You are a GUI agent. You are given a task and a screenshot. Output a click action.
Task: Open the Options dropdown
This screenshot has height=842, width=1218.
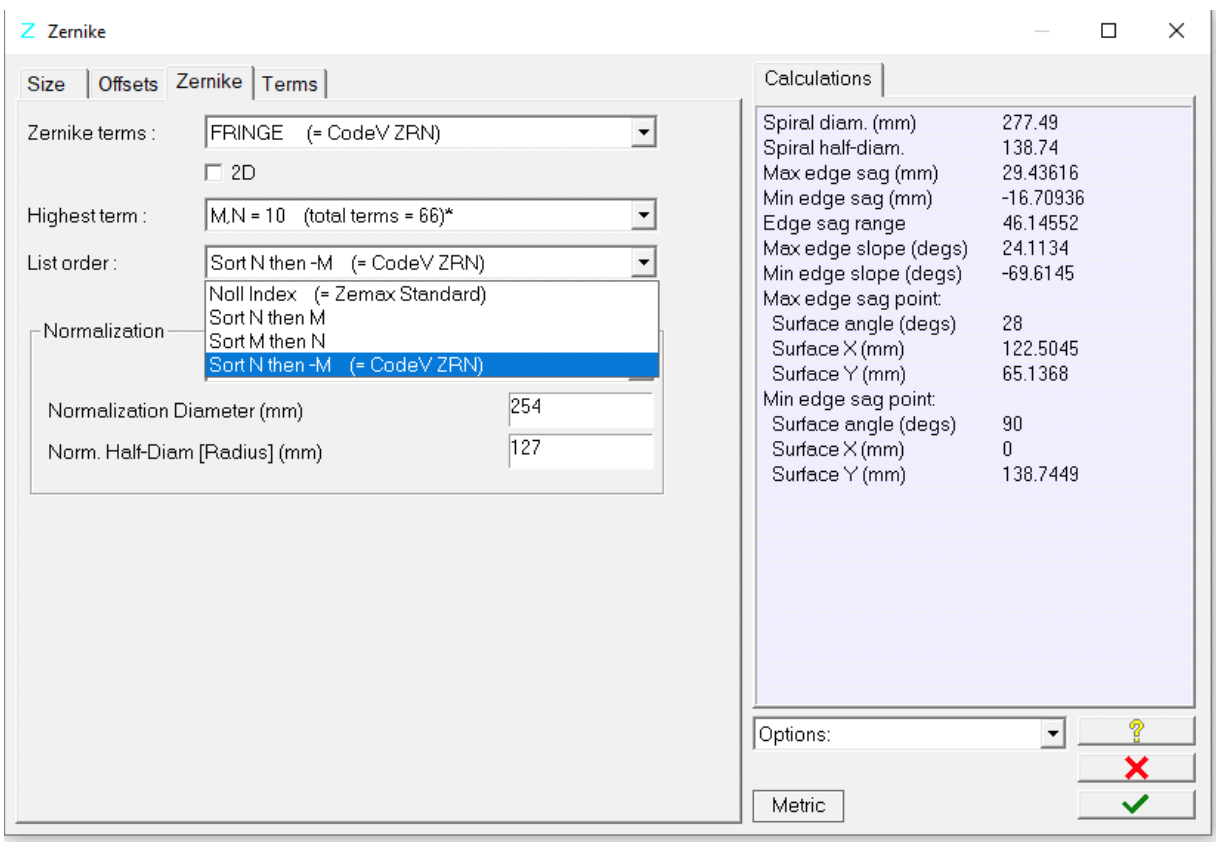tap(1050, 734)
